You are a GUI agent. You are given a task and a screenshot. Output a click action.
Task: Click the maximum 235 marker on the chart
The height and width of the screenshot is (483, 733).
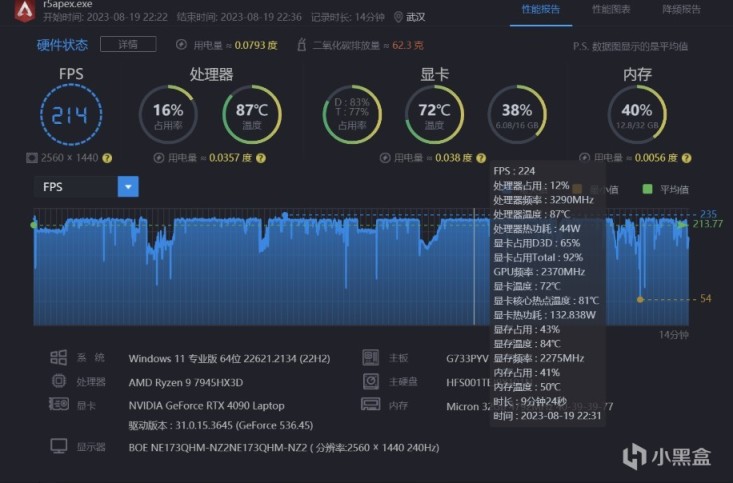click(x=285, y=215)
